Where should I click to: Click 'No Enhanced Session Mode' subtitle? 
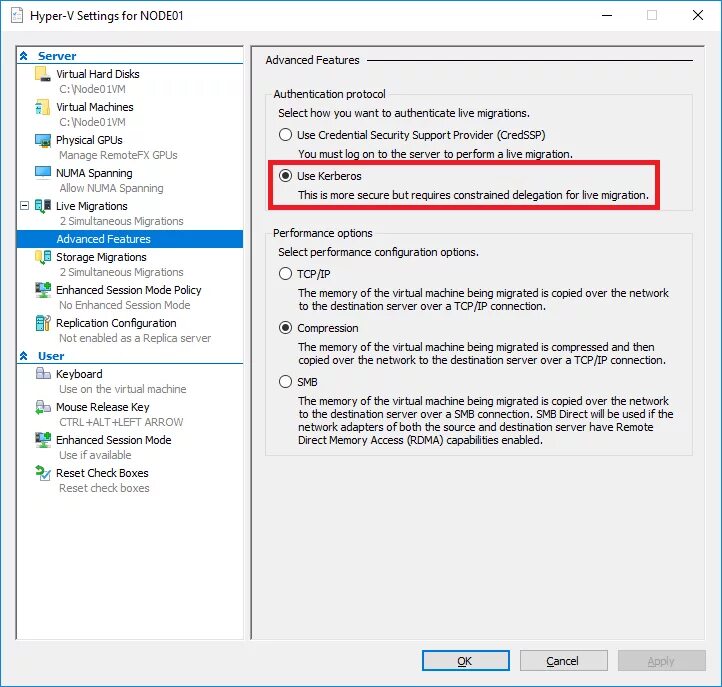tap(125, 305)
